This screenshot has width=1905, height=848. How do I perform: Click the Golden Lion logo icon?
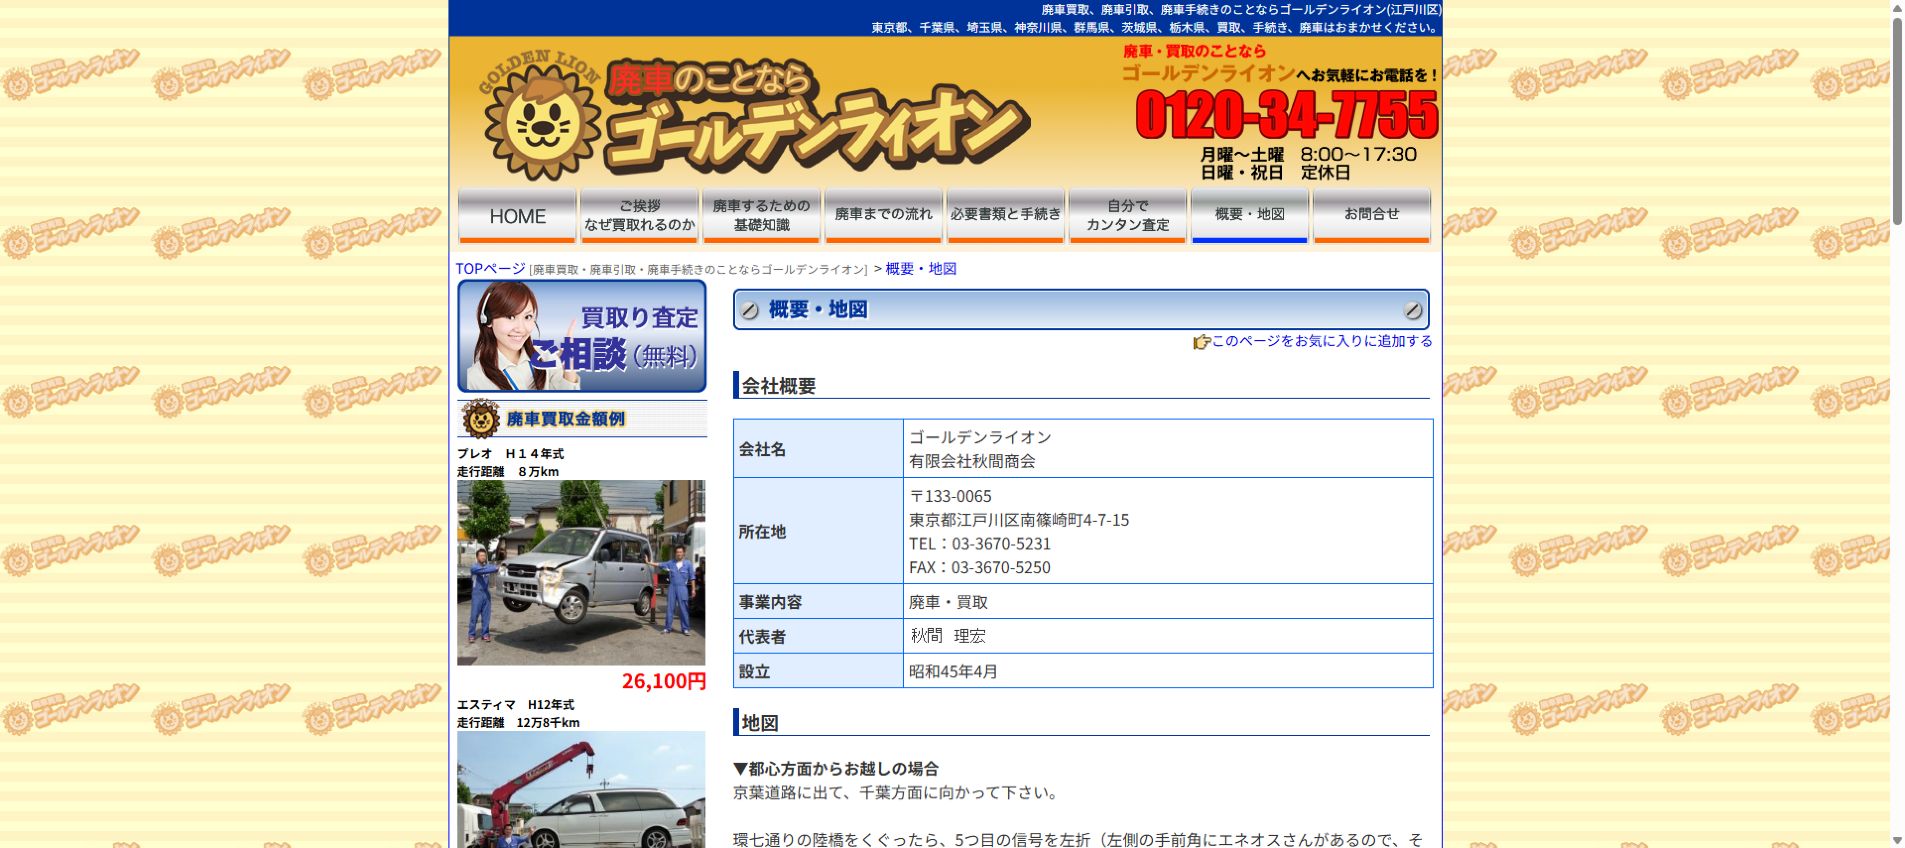[541, 116]
